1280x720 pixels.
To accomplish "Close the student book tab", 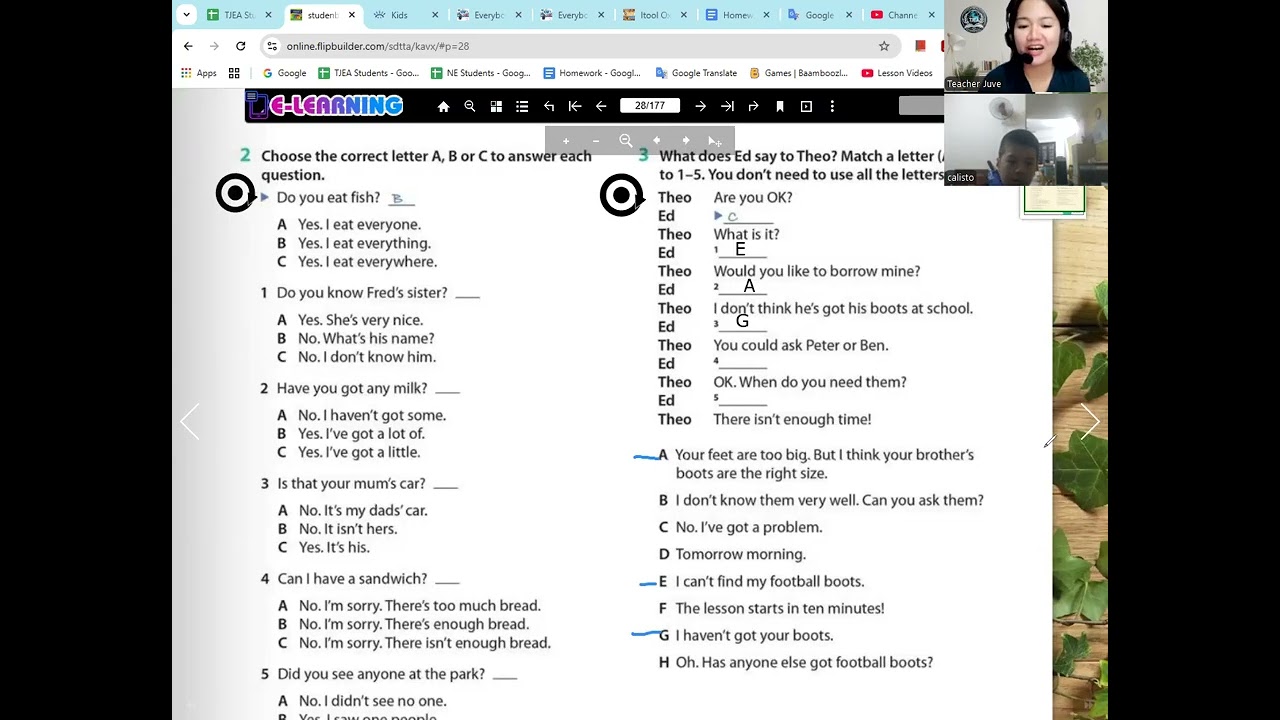I will coord(352,15).
